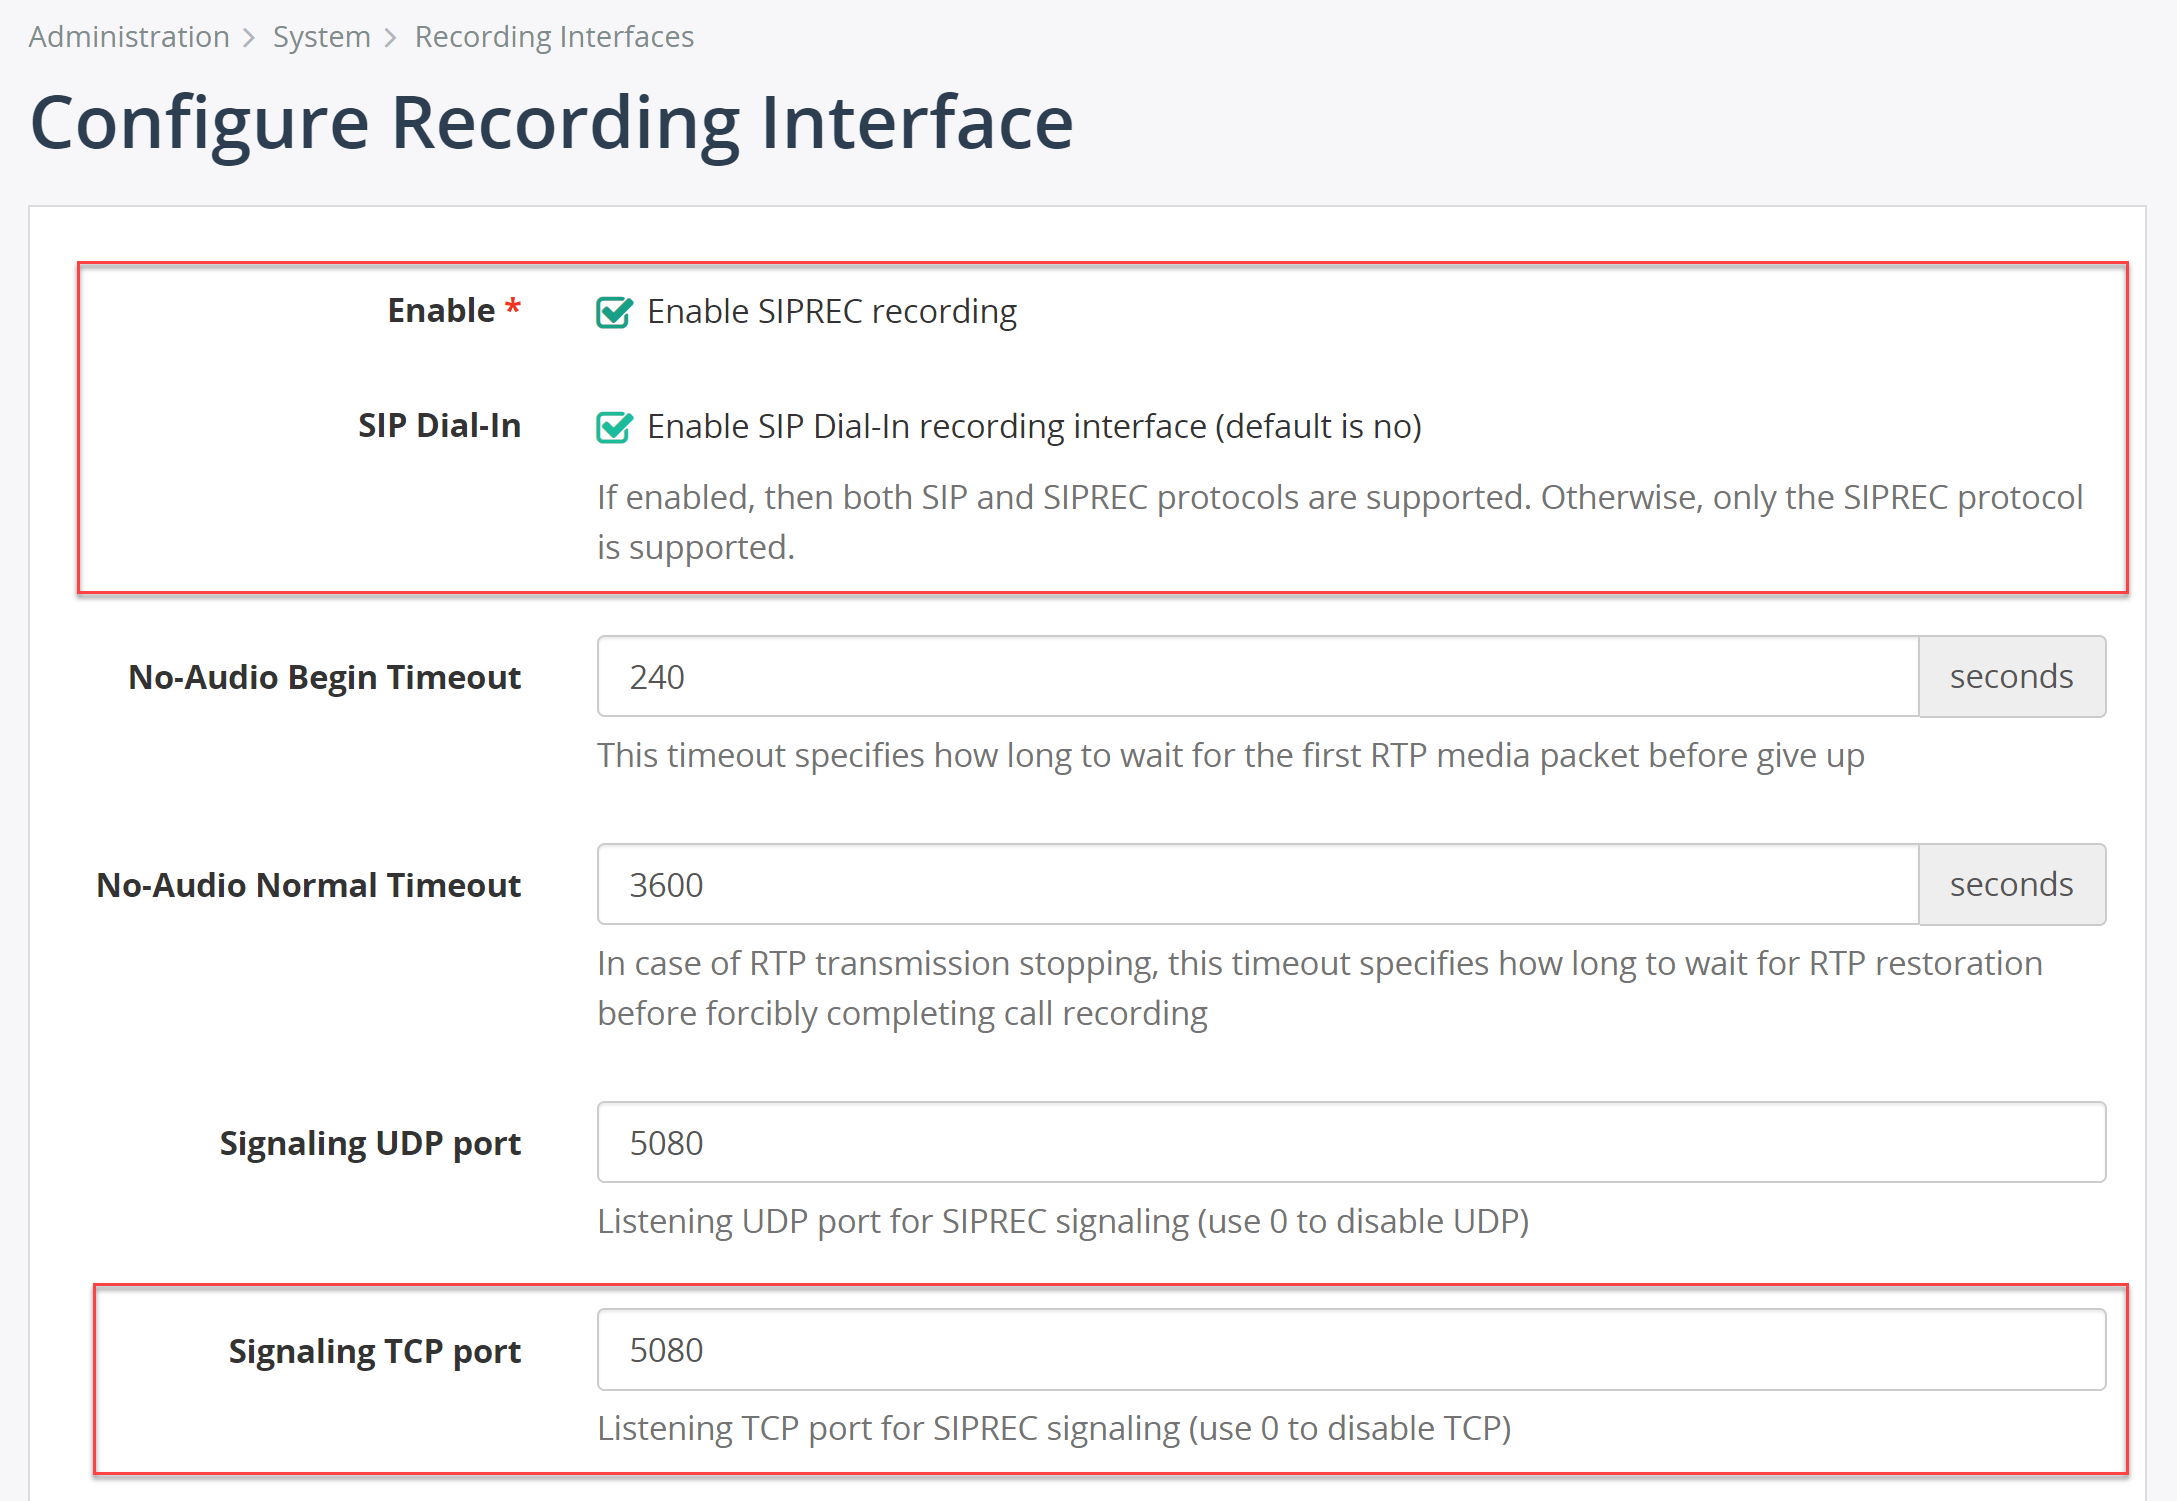Open the Recording Interfaces breadcrumb link
This screenshot has width=2177, height=1501.
point(554,37)
